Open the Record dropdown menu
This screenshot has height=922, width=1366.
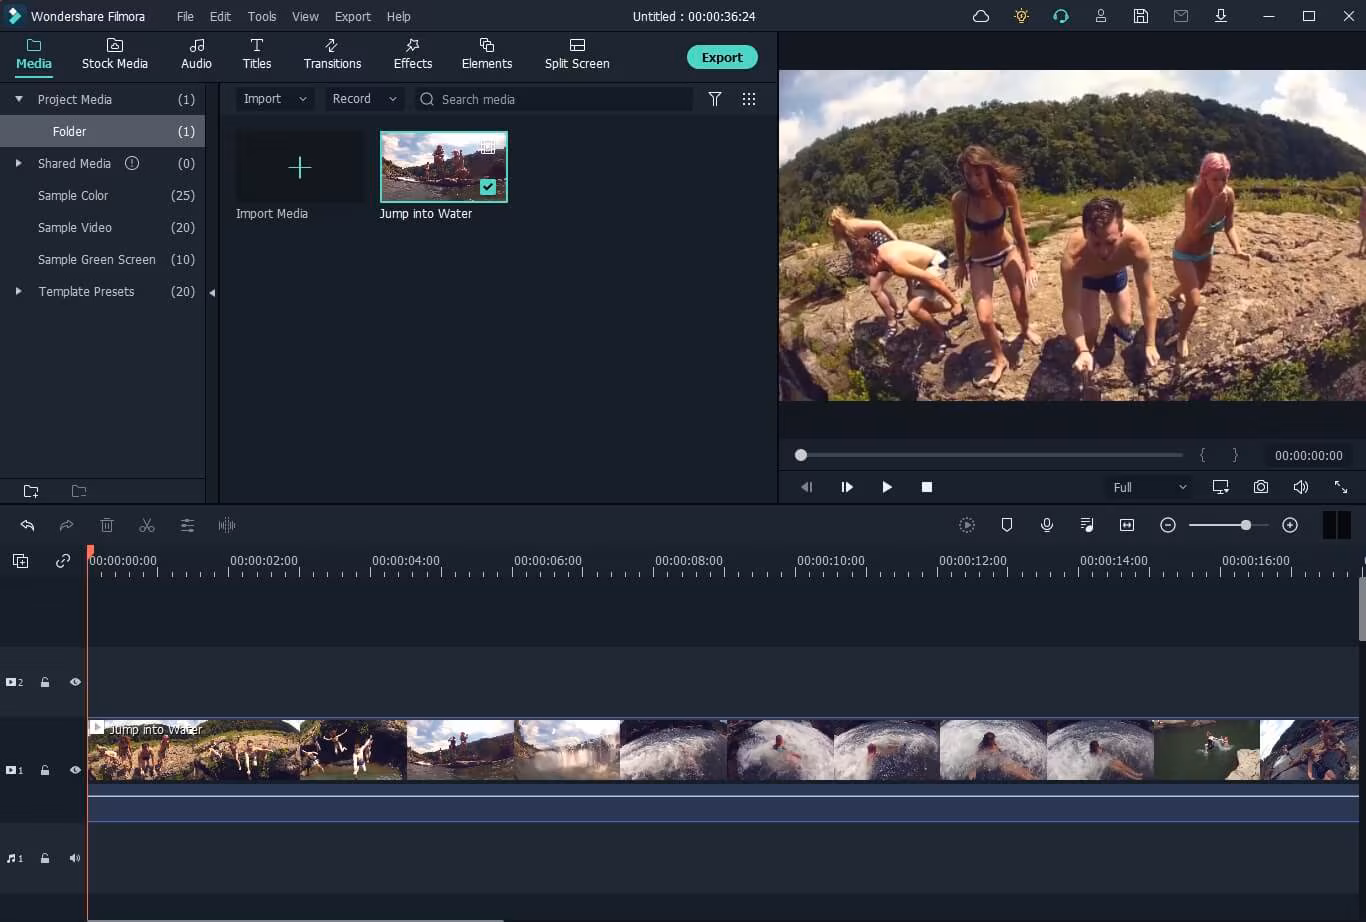[364, 99]
